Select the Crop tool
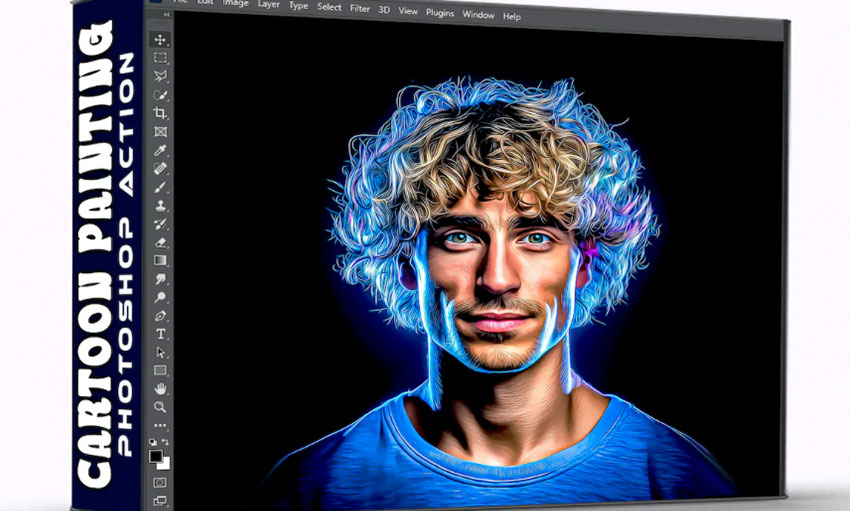Screen dimensions: 850x511 click(x=160, y=113)
